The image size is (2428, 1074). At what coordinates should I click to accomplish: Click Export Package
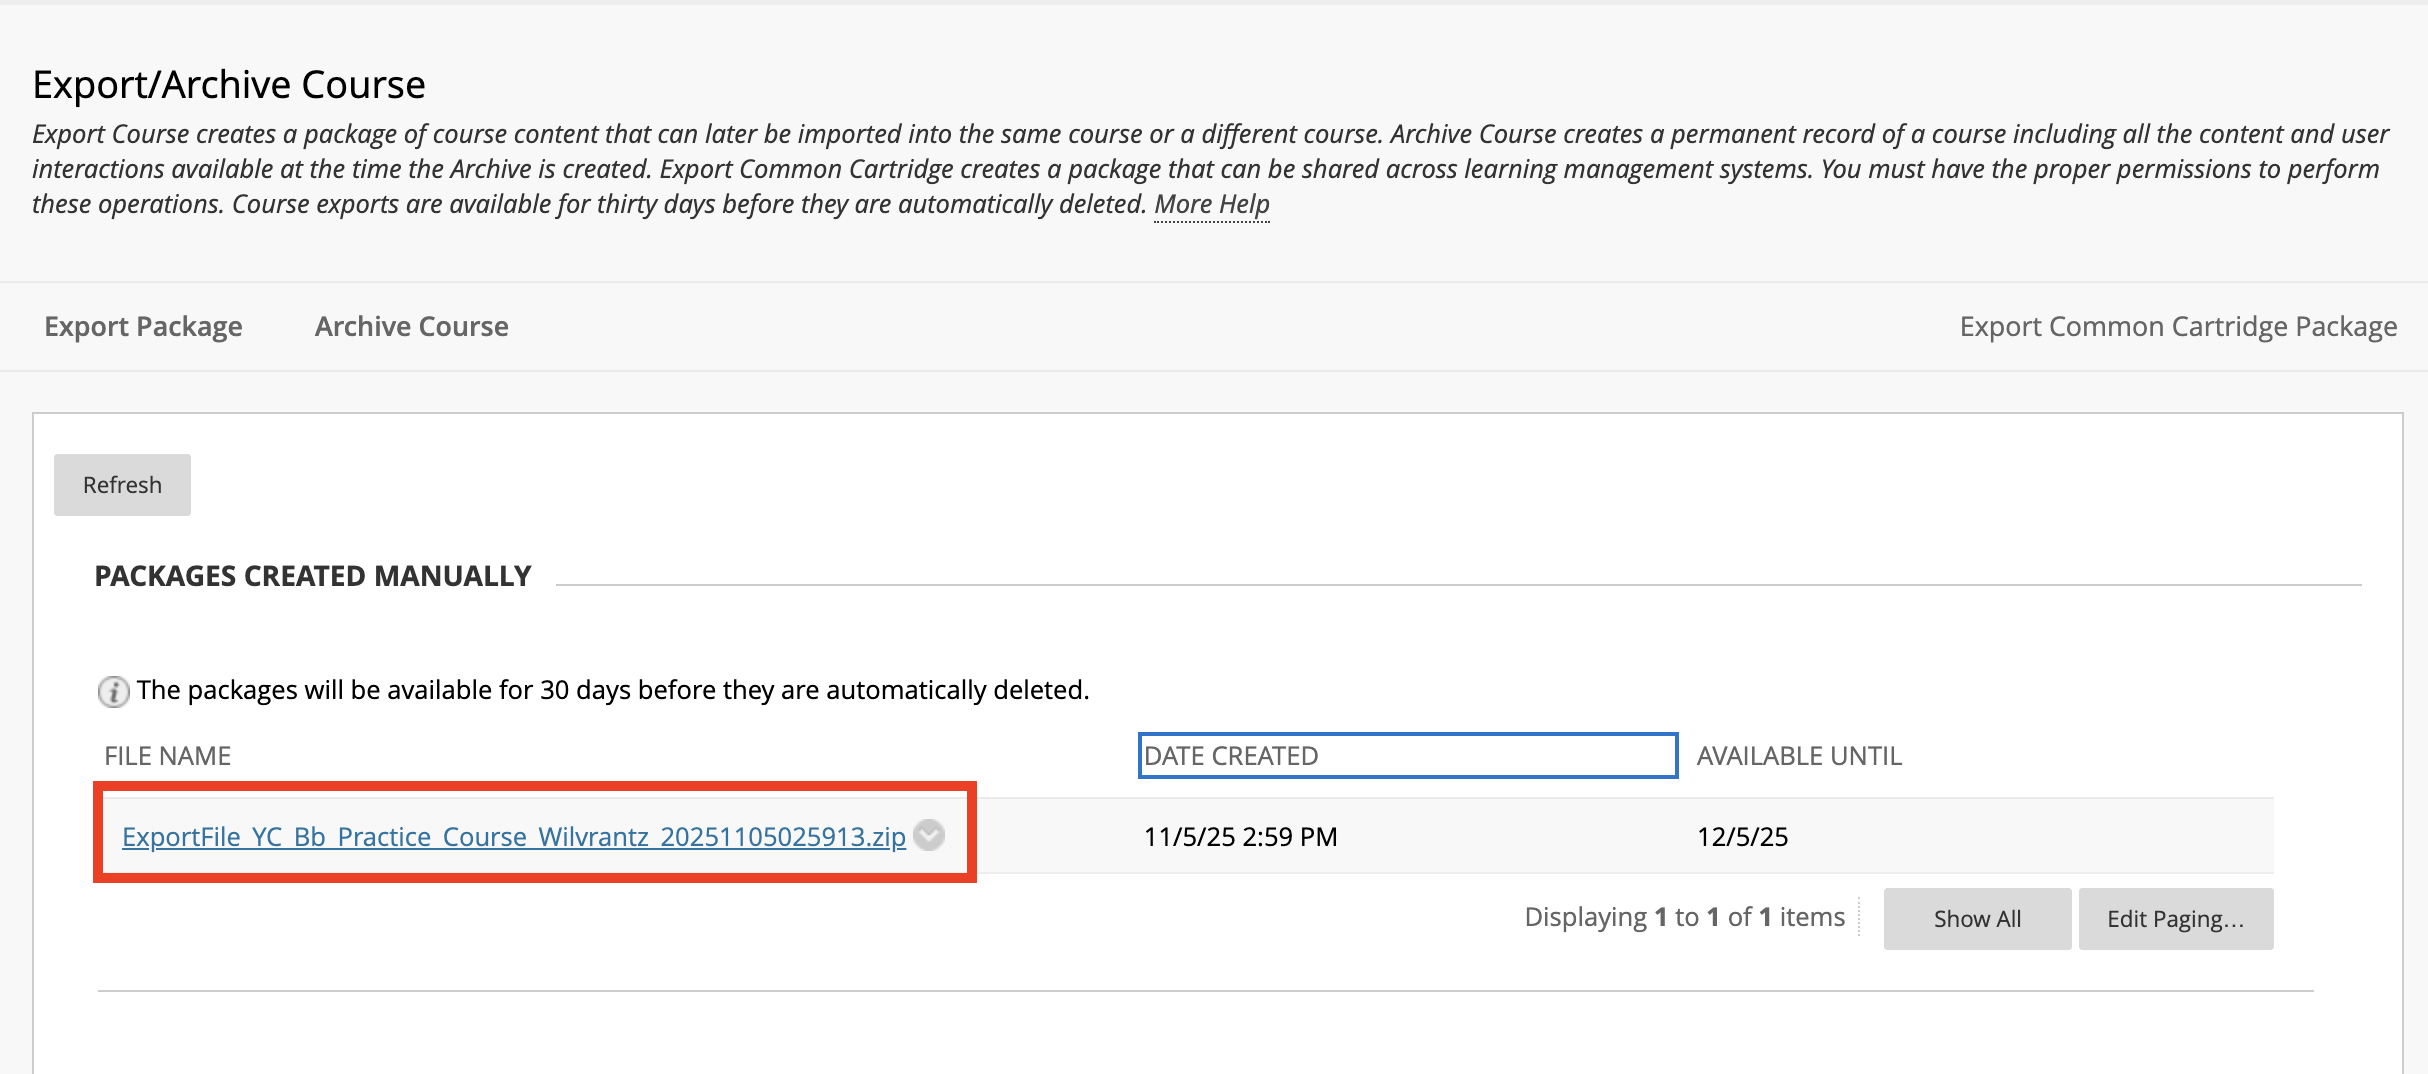point(143,327)
